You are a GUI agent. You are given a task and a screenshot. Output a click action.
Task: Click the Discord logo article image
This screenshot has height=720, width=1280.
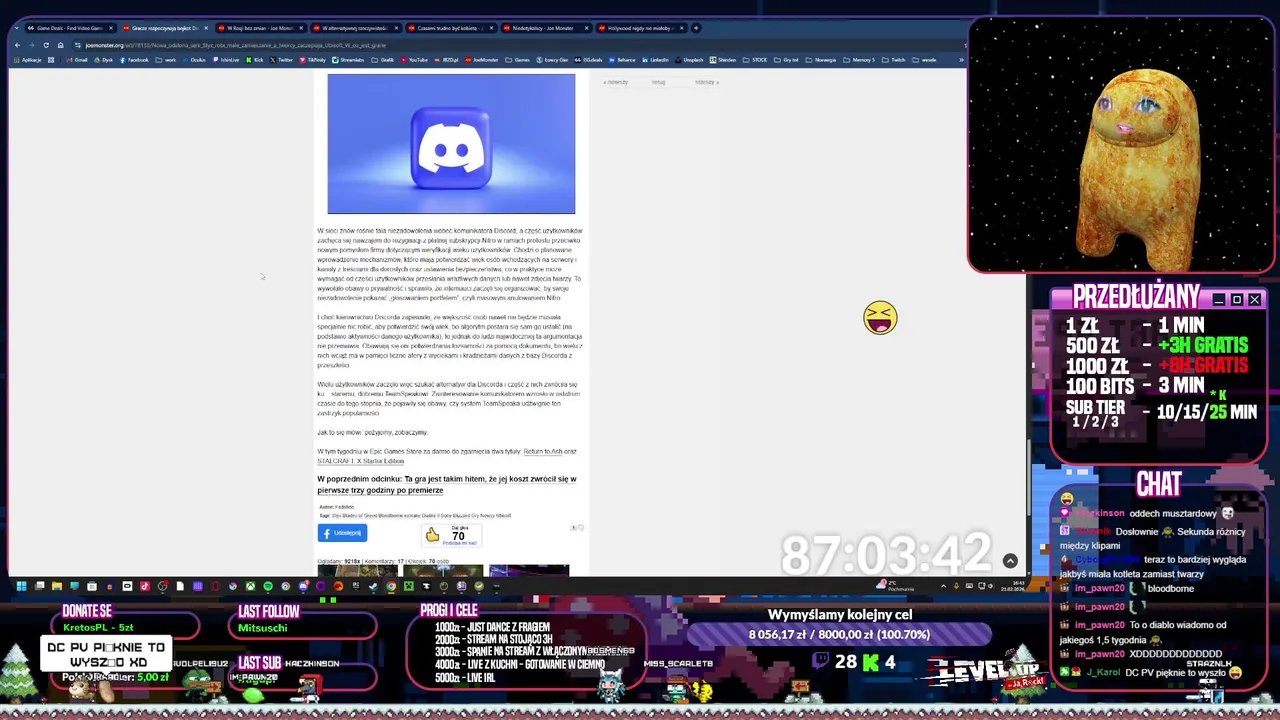pyautogui.click(x=451, y=144)
